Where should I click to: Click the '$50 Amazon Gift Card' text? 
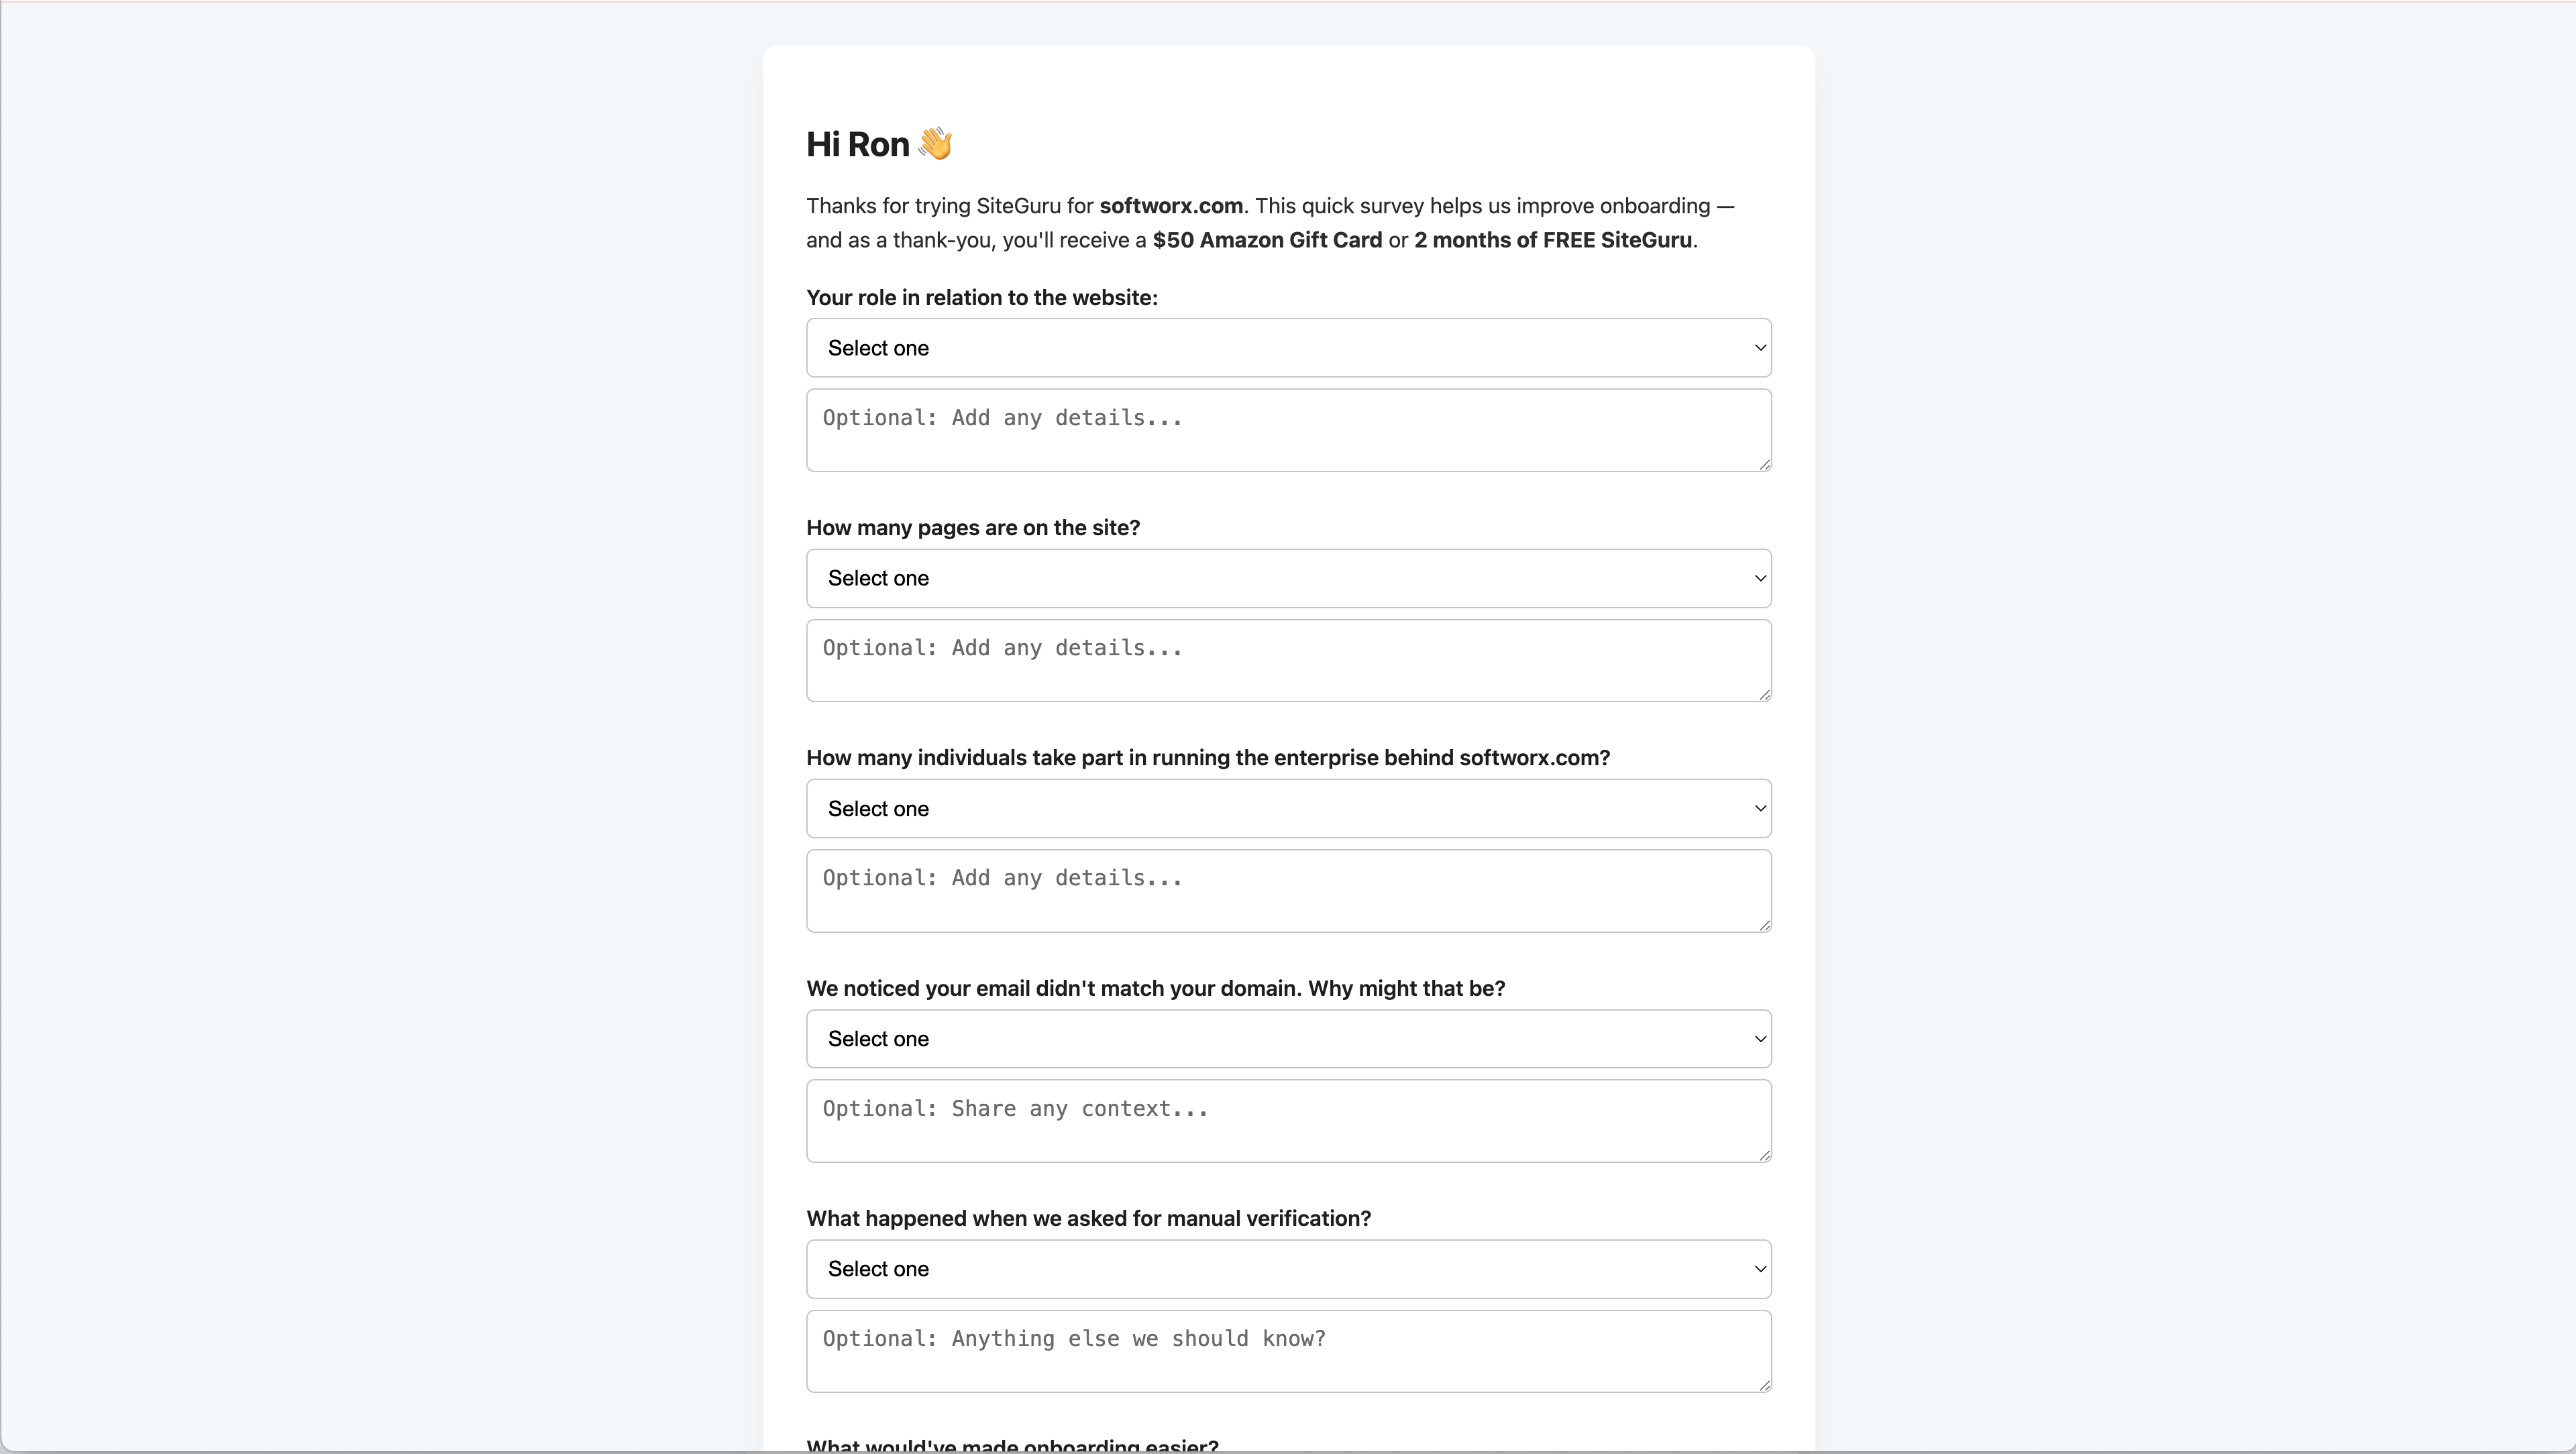(1267, 240)
